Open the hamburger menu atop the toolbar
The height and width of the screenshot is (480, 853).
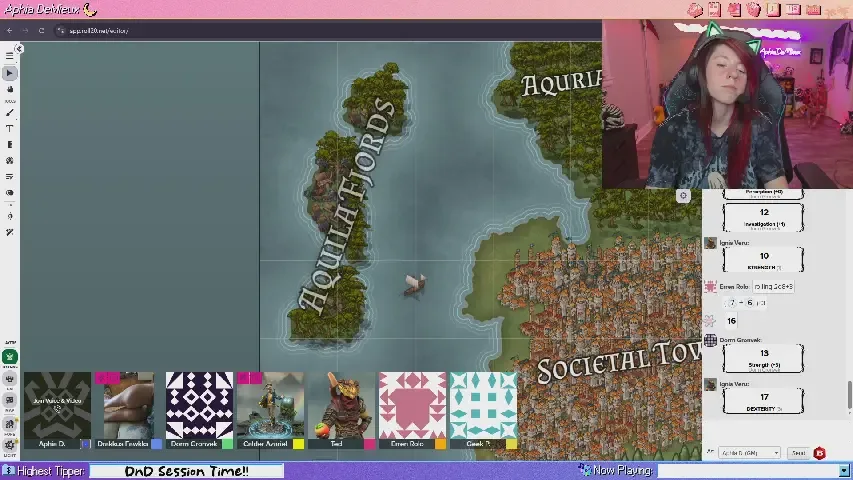10,56
